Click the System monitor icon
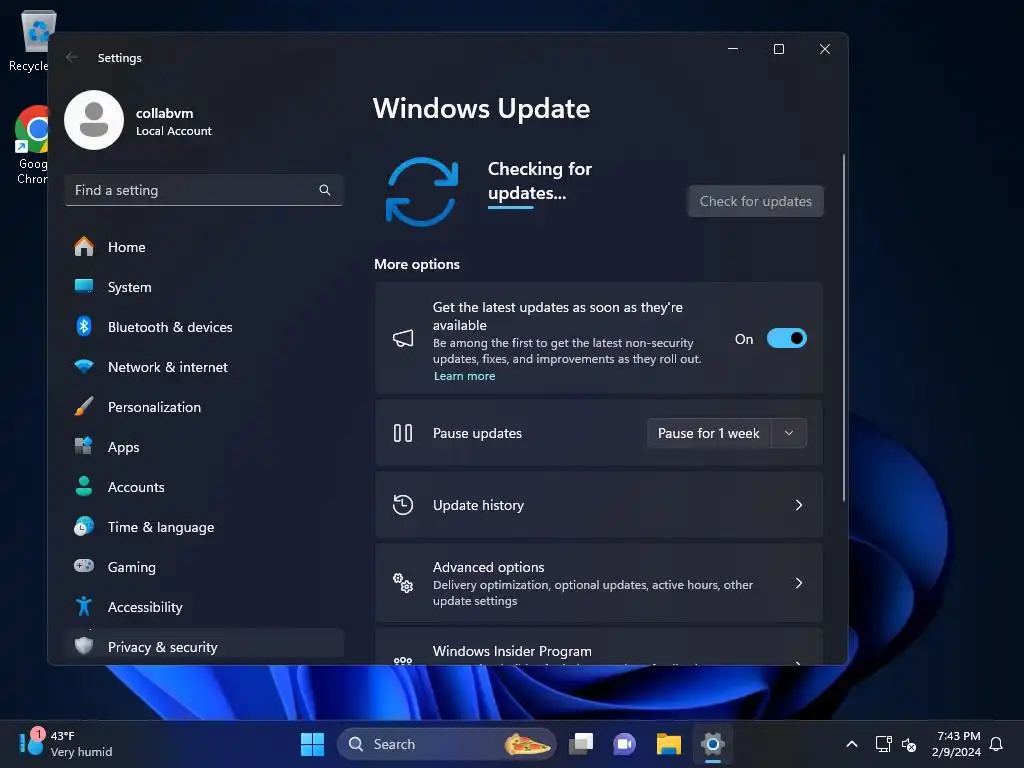This screenshot has width=1024, height=768. pos(84,286)
